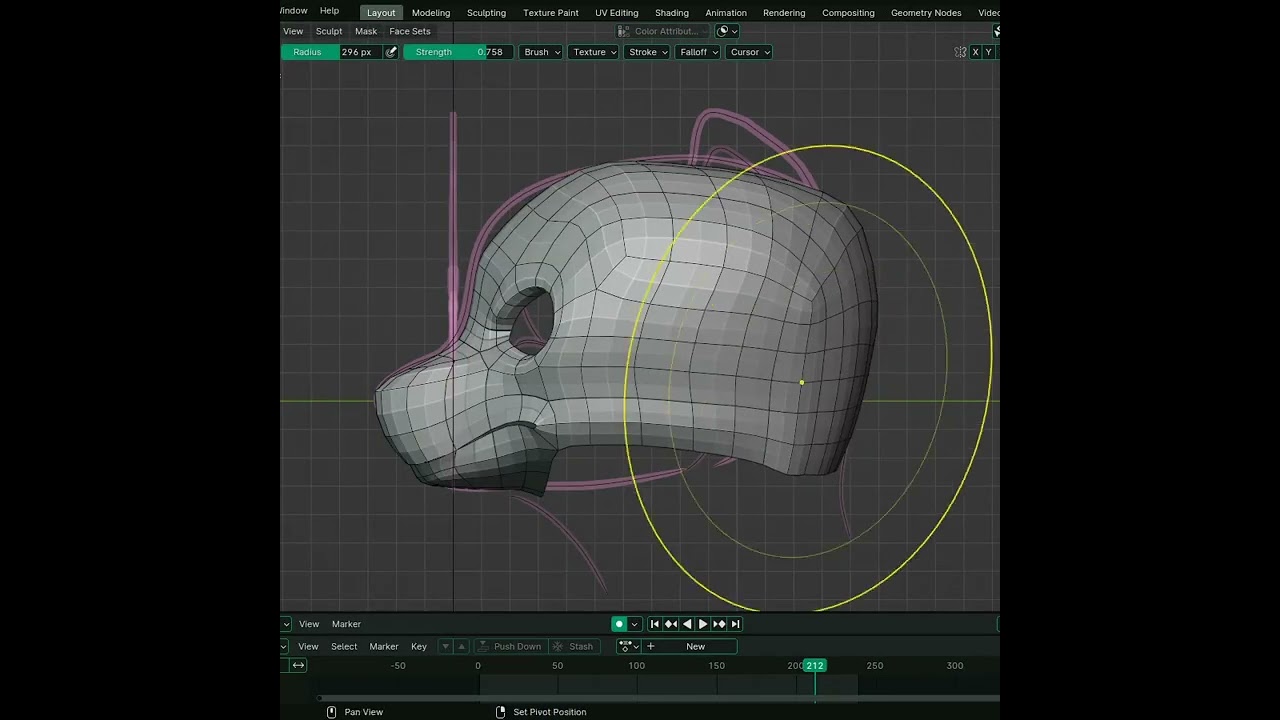
Task: Open the action editor Marker menu
Action: pyautogui.click(x=384, y=647)
